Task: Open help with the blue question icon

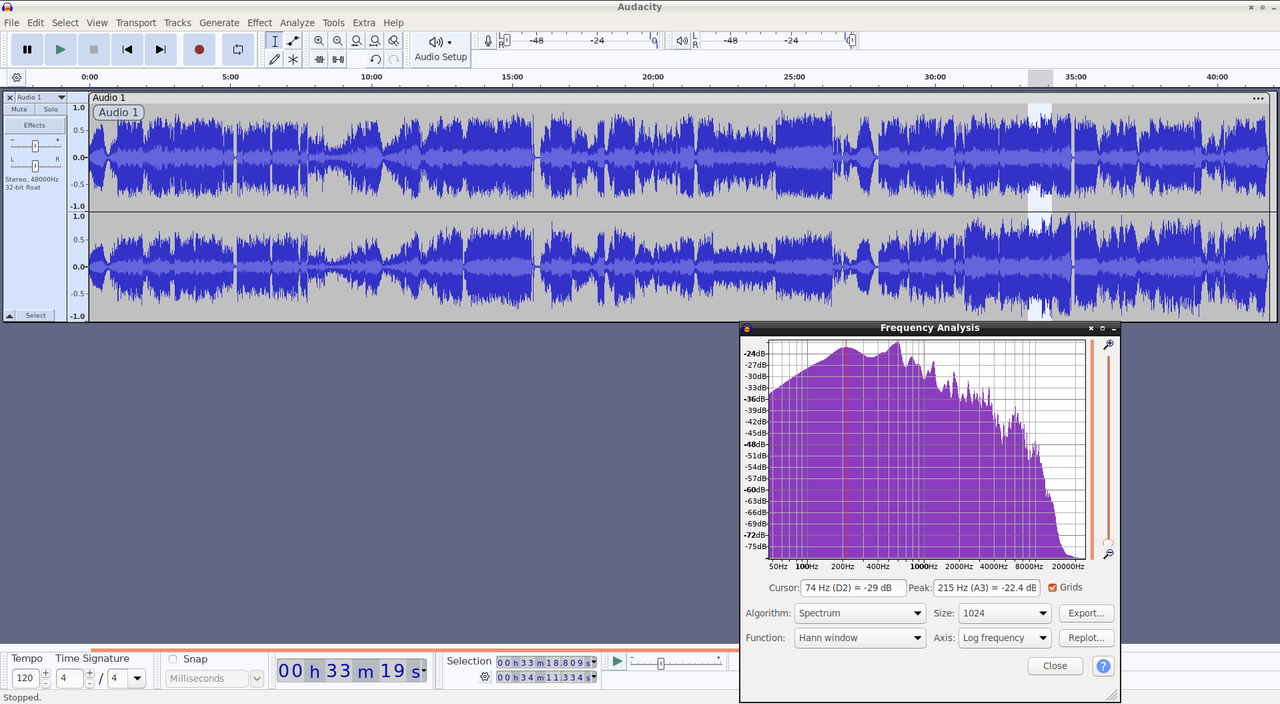Action: [x=1103, y=666]
